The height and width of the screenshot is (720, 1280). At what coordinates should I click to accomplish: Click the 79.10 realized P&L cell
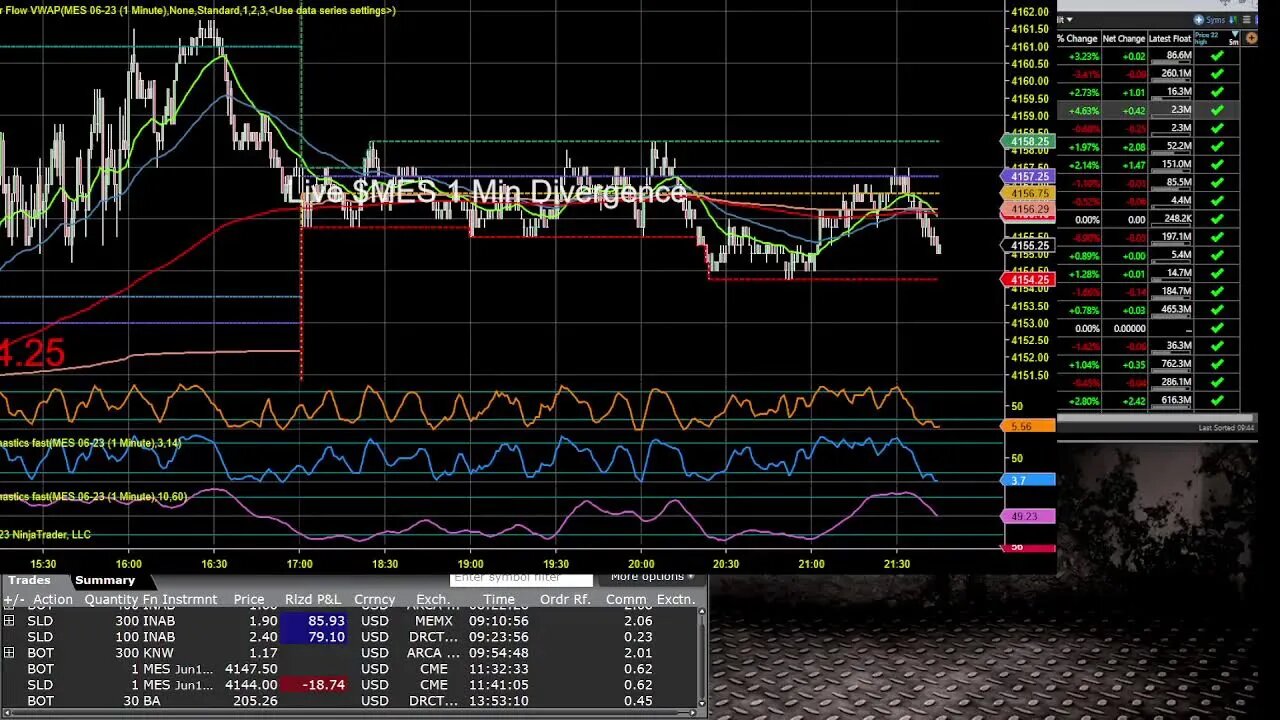[314, 637]
